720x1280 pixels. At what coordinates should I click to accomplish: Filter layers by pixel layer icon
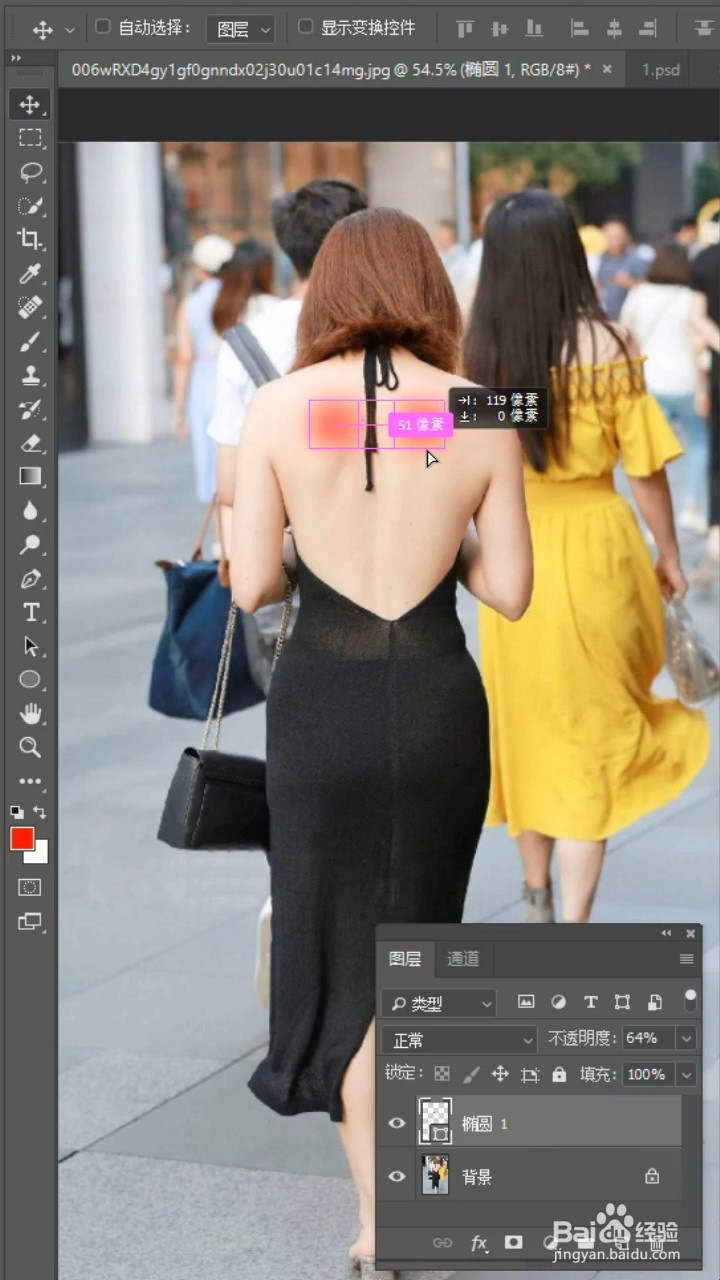(526, 1002)
